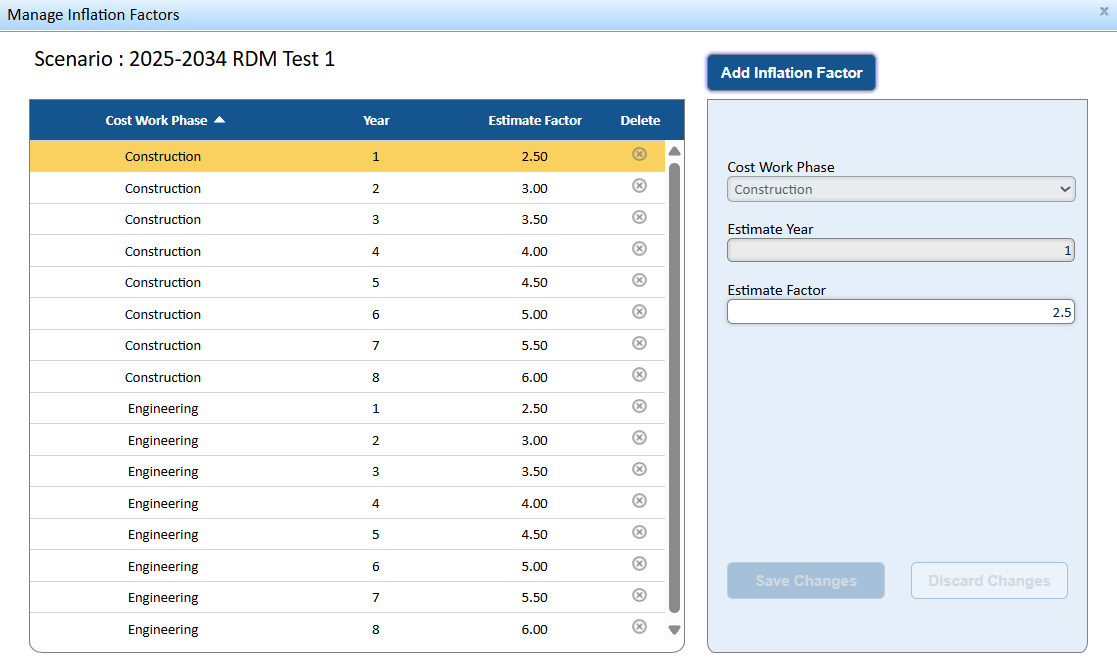Select the Construction row with factor 3.50
This screenshot has width=1117, height=669.
(347, 219)
